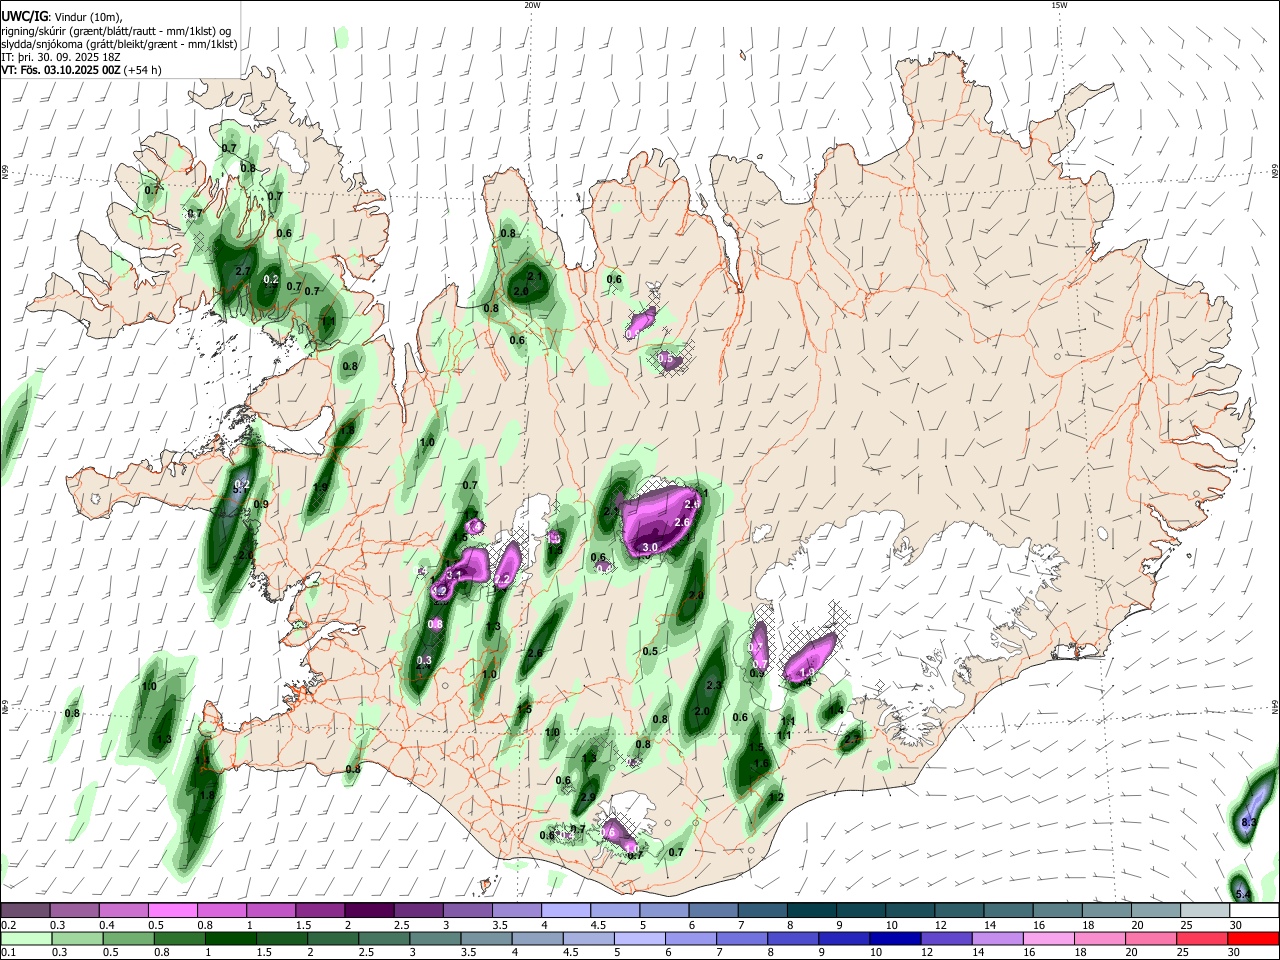Select the snow legend swatch between 1.5 and 2

point(320,910)
